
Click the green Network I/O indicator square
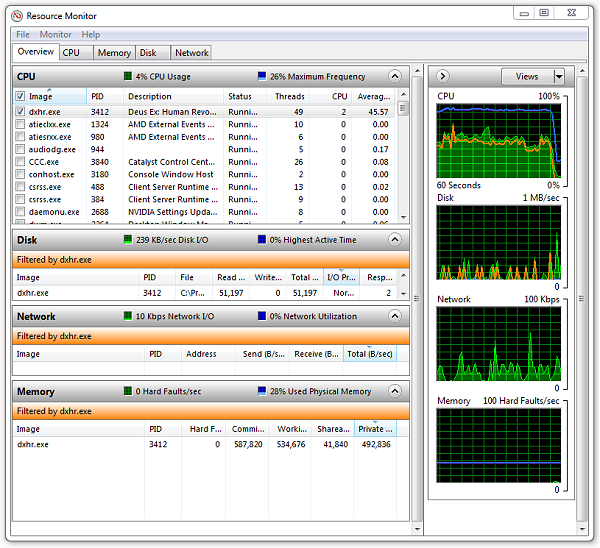[128, 316]
